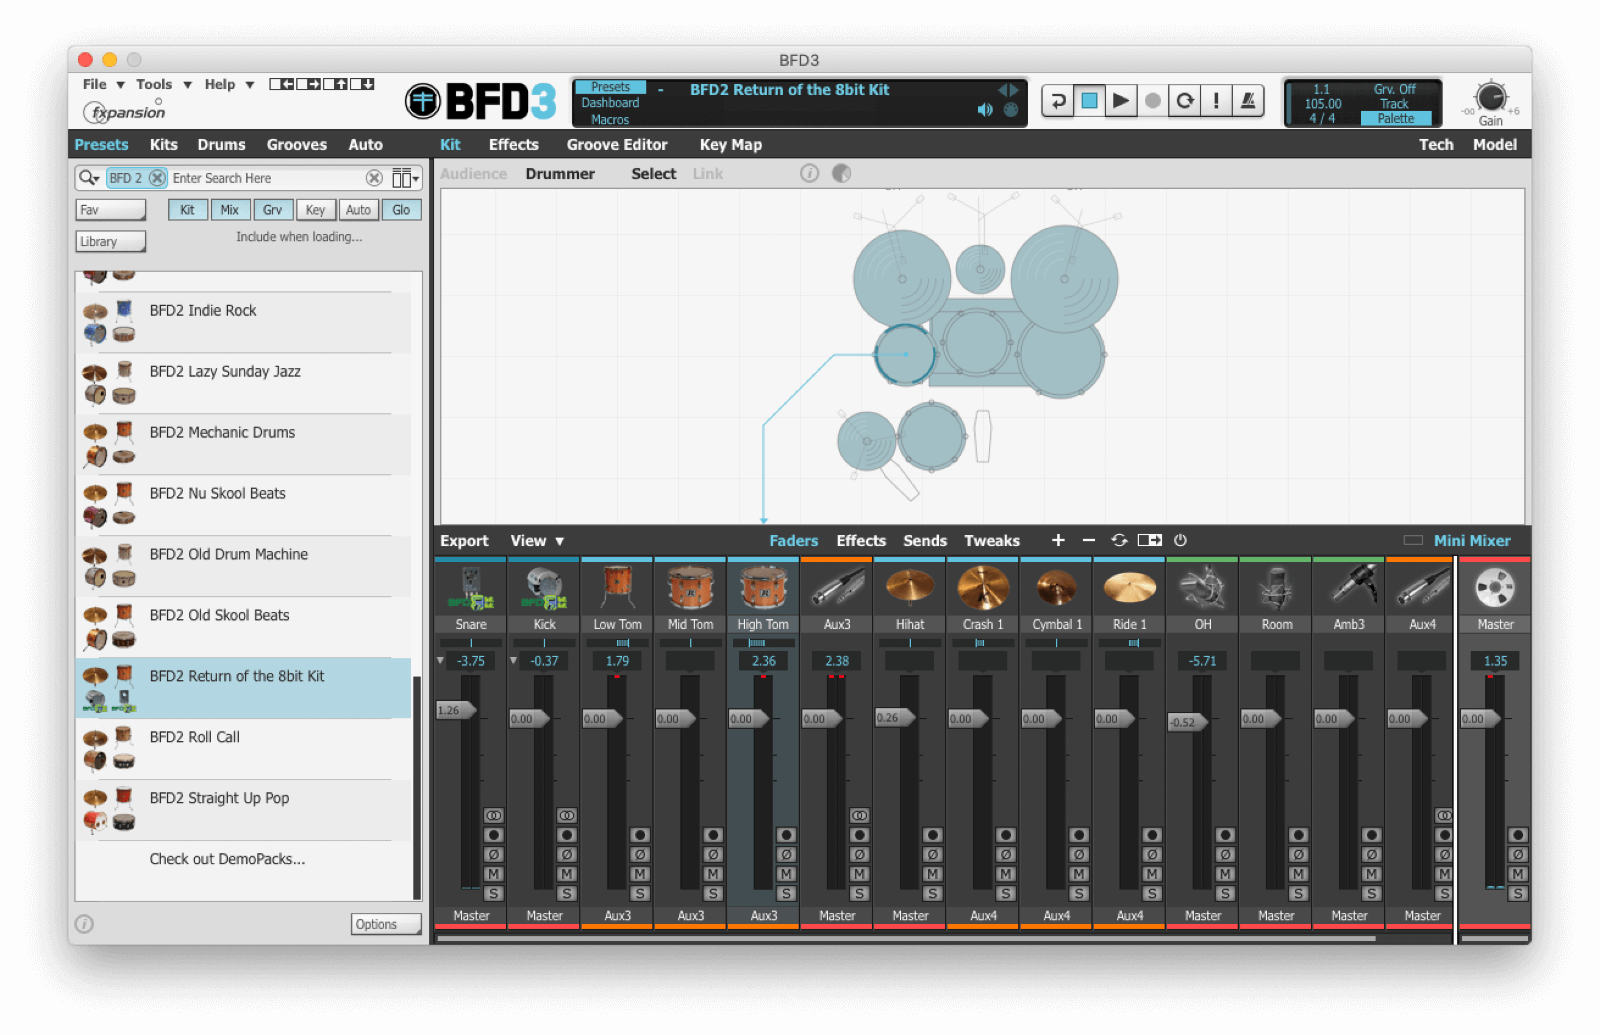Toggle the loop cycle transport button
This screenshot has height=1035, width=1600.
1185,100
